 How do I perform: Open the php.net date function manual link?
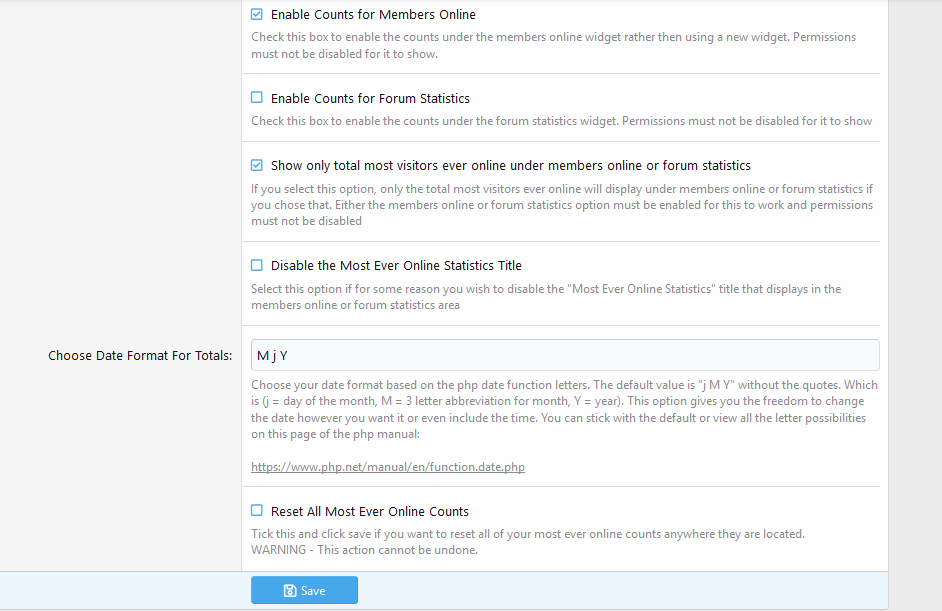point(388,467)
